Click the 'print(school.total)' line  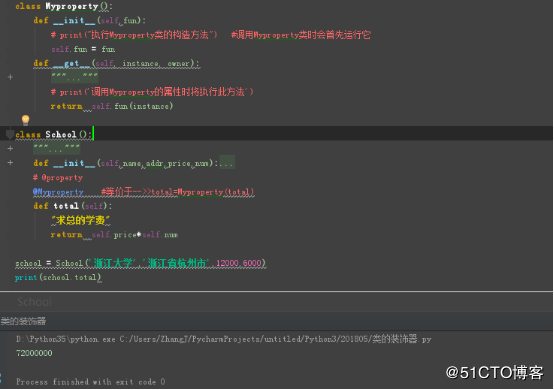click(58, 277)
